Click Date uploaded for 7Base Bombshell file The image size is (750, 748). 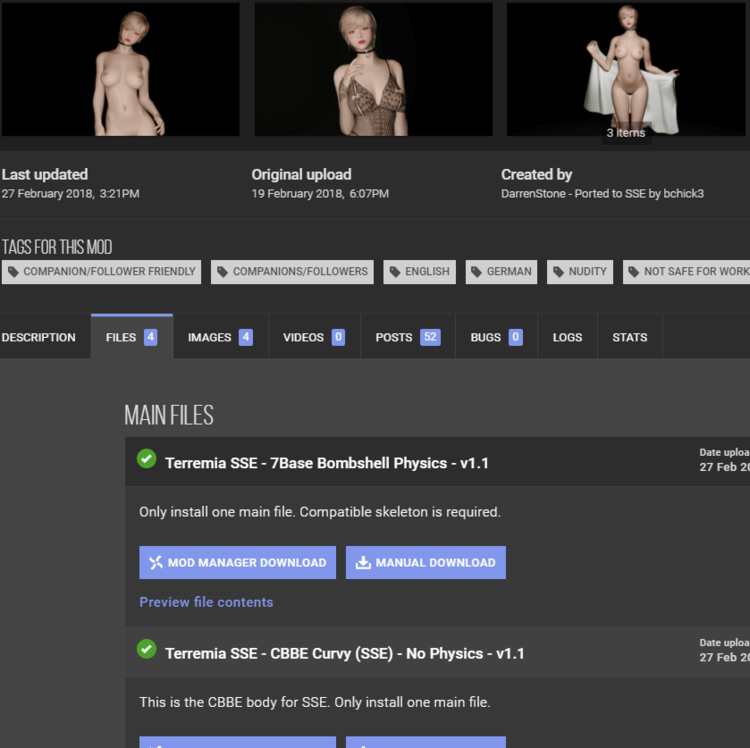[724, 460]
